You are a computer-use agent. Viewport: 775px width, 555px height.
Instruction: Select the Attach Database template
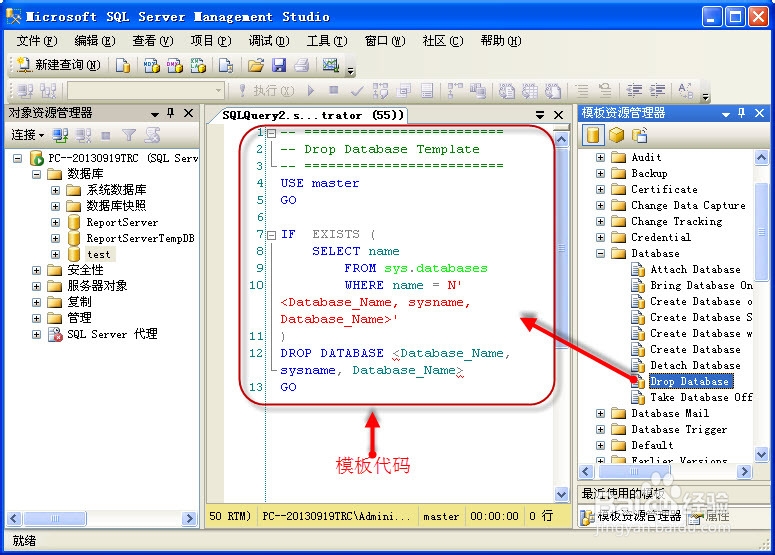(x=695, y=270)
